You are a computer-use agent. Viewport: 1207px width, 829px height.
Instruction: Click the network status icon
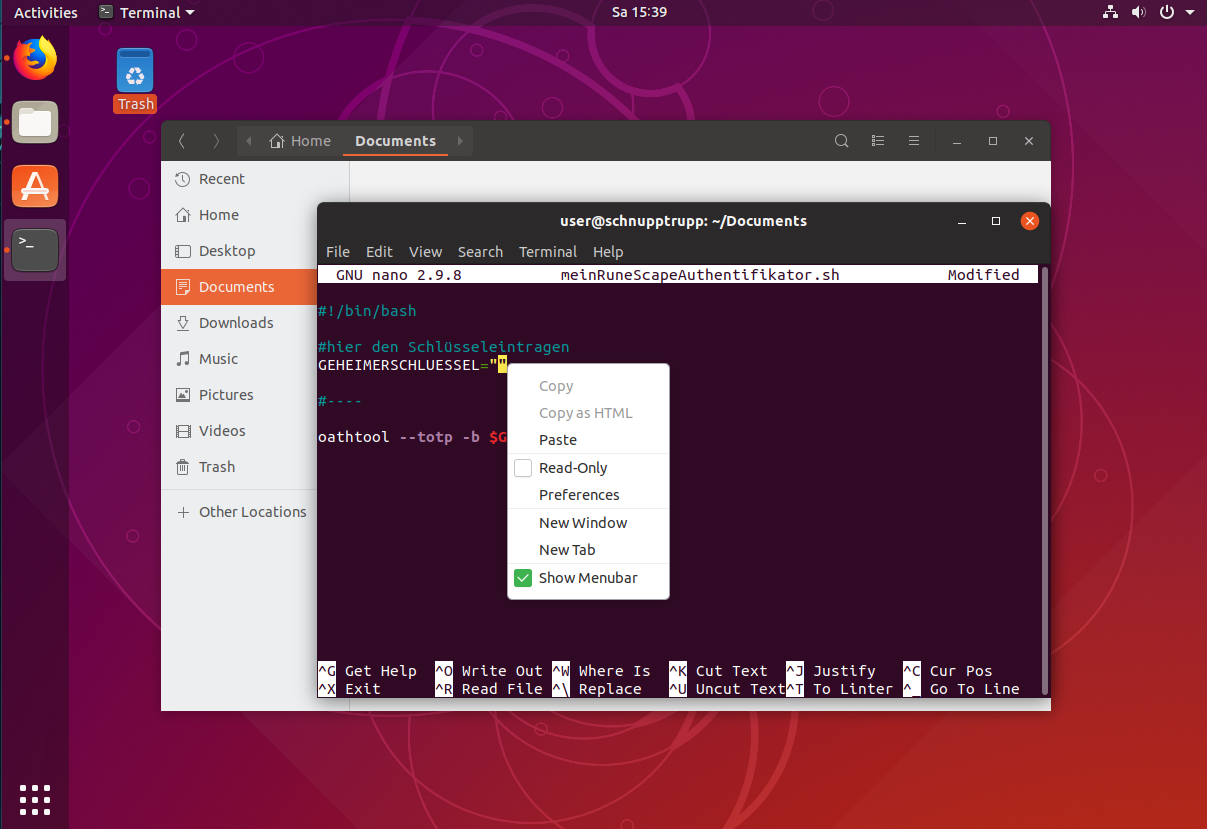click(1110, 13)
